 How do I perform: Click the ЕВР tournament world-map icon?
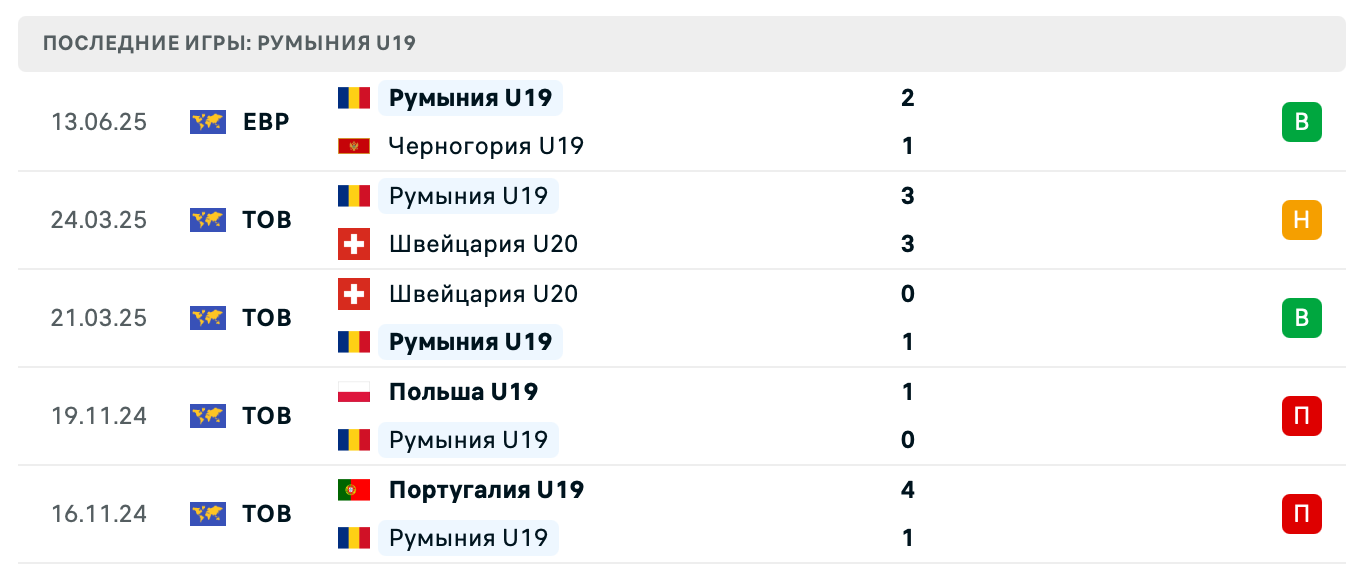pyautogui.click(x=208, y=122)
